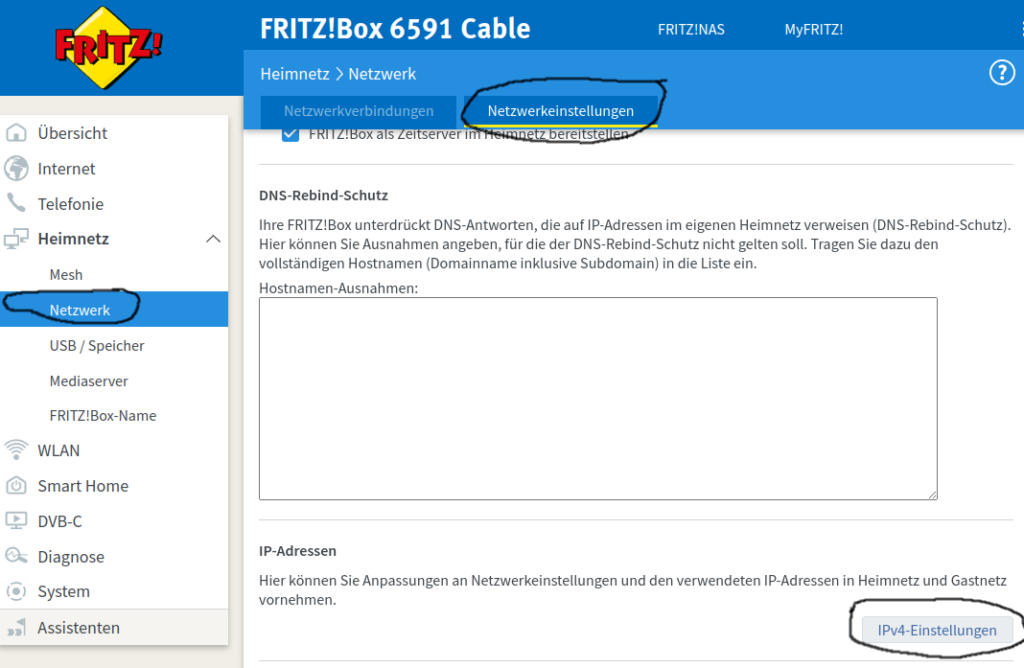Click the IPv4-Einstellungen button
This screenshot has width=1024, height=668.
[x=937, y=630]
